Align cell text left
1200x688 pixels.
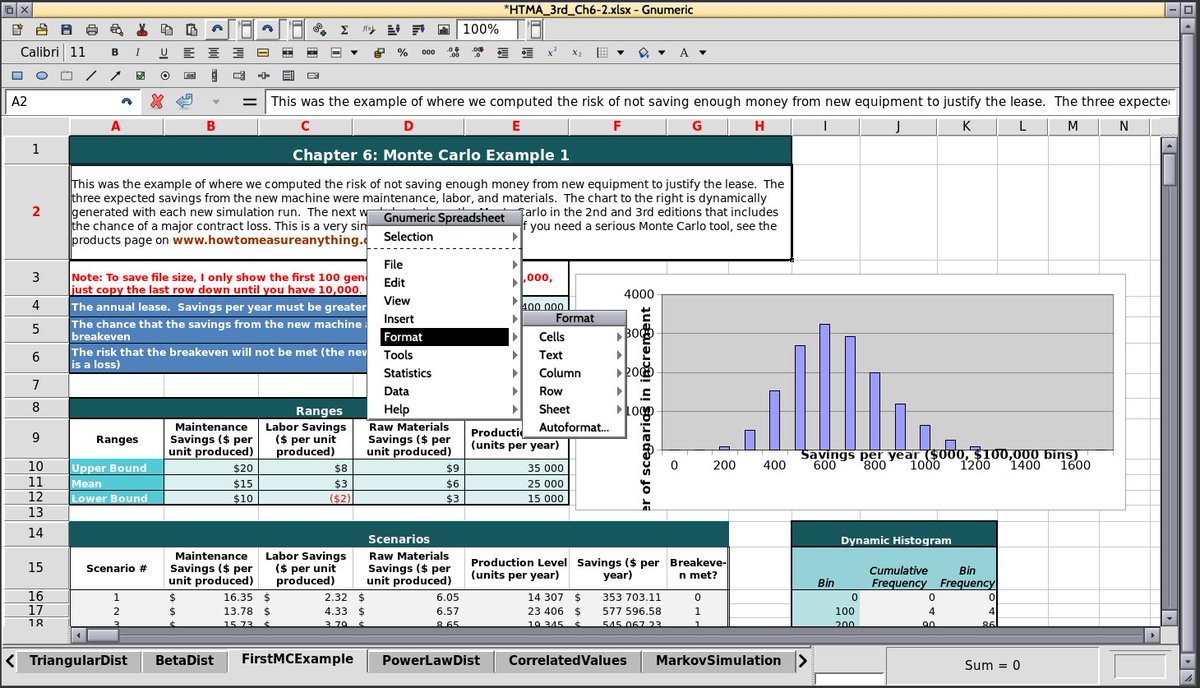188,53
